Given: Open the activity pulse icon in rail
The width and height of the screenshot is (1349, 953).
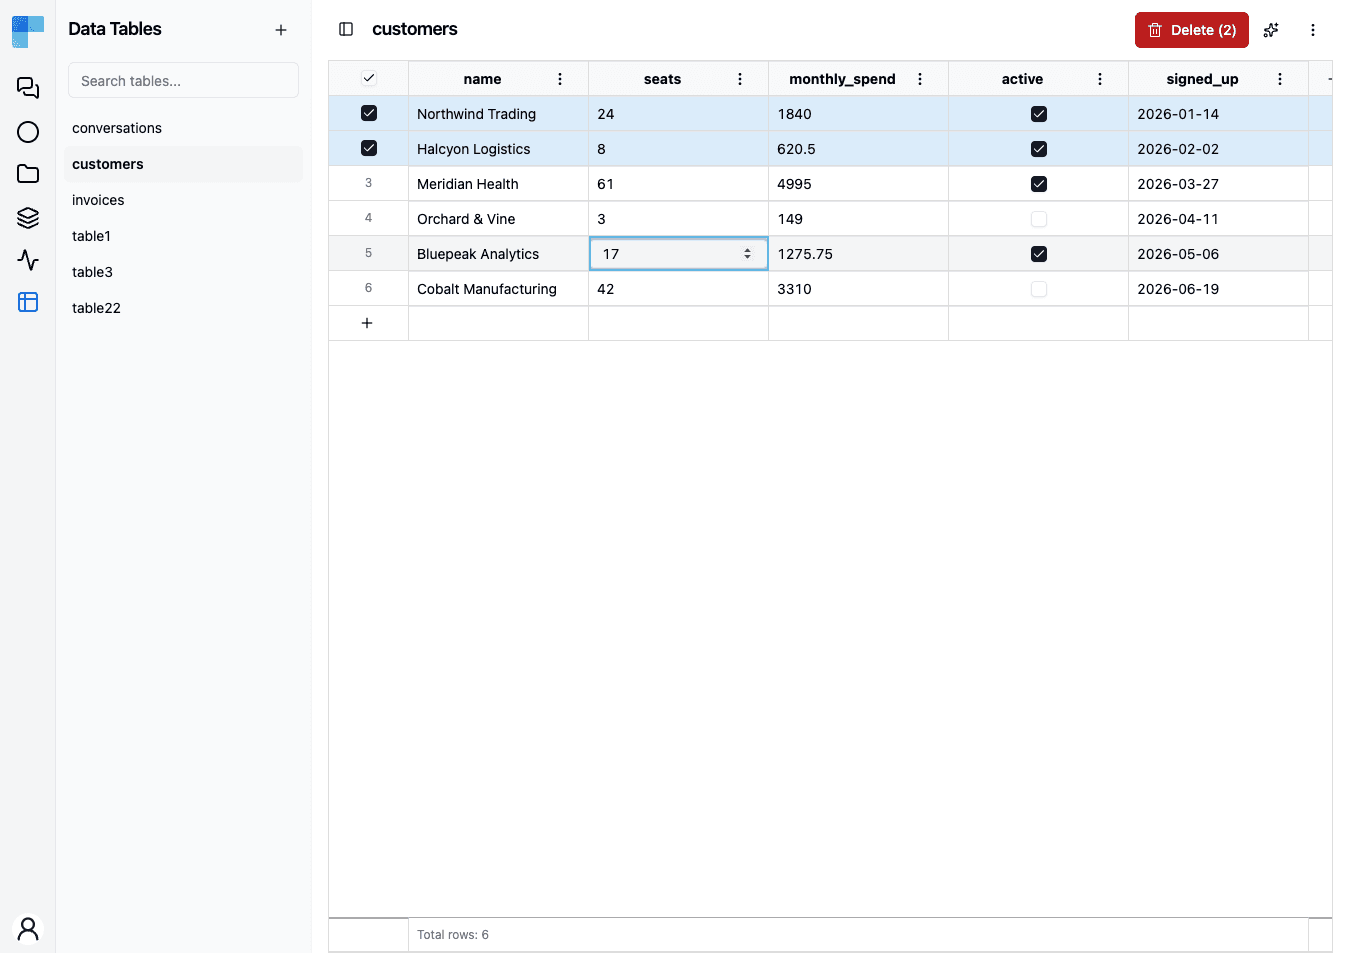Looking at the screenshot, I should tap(28, 260).
